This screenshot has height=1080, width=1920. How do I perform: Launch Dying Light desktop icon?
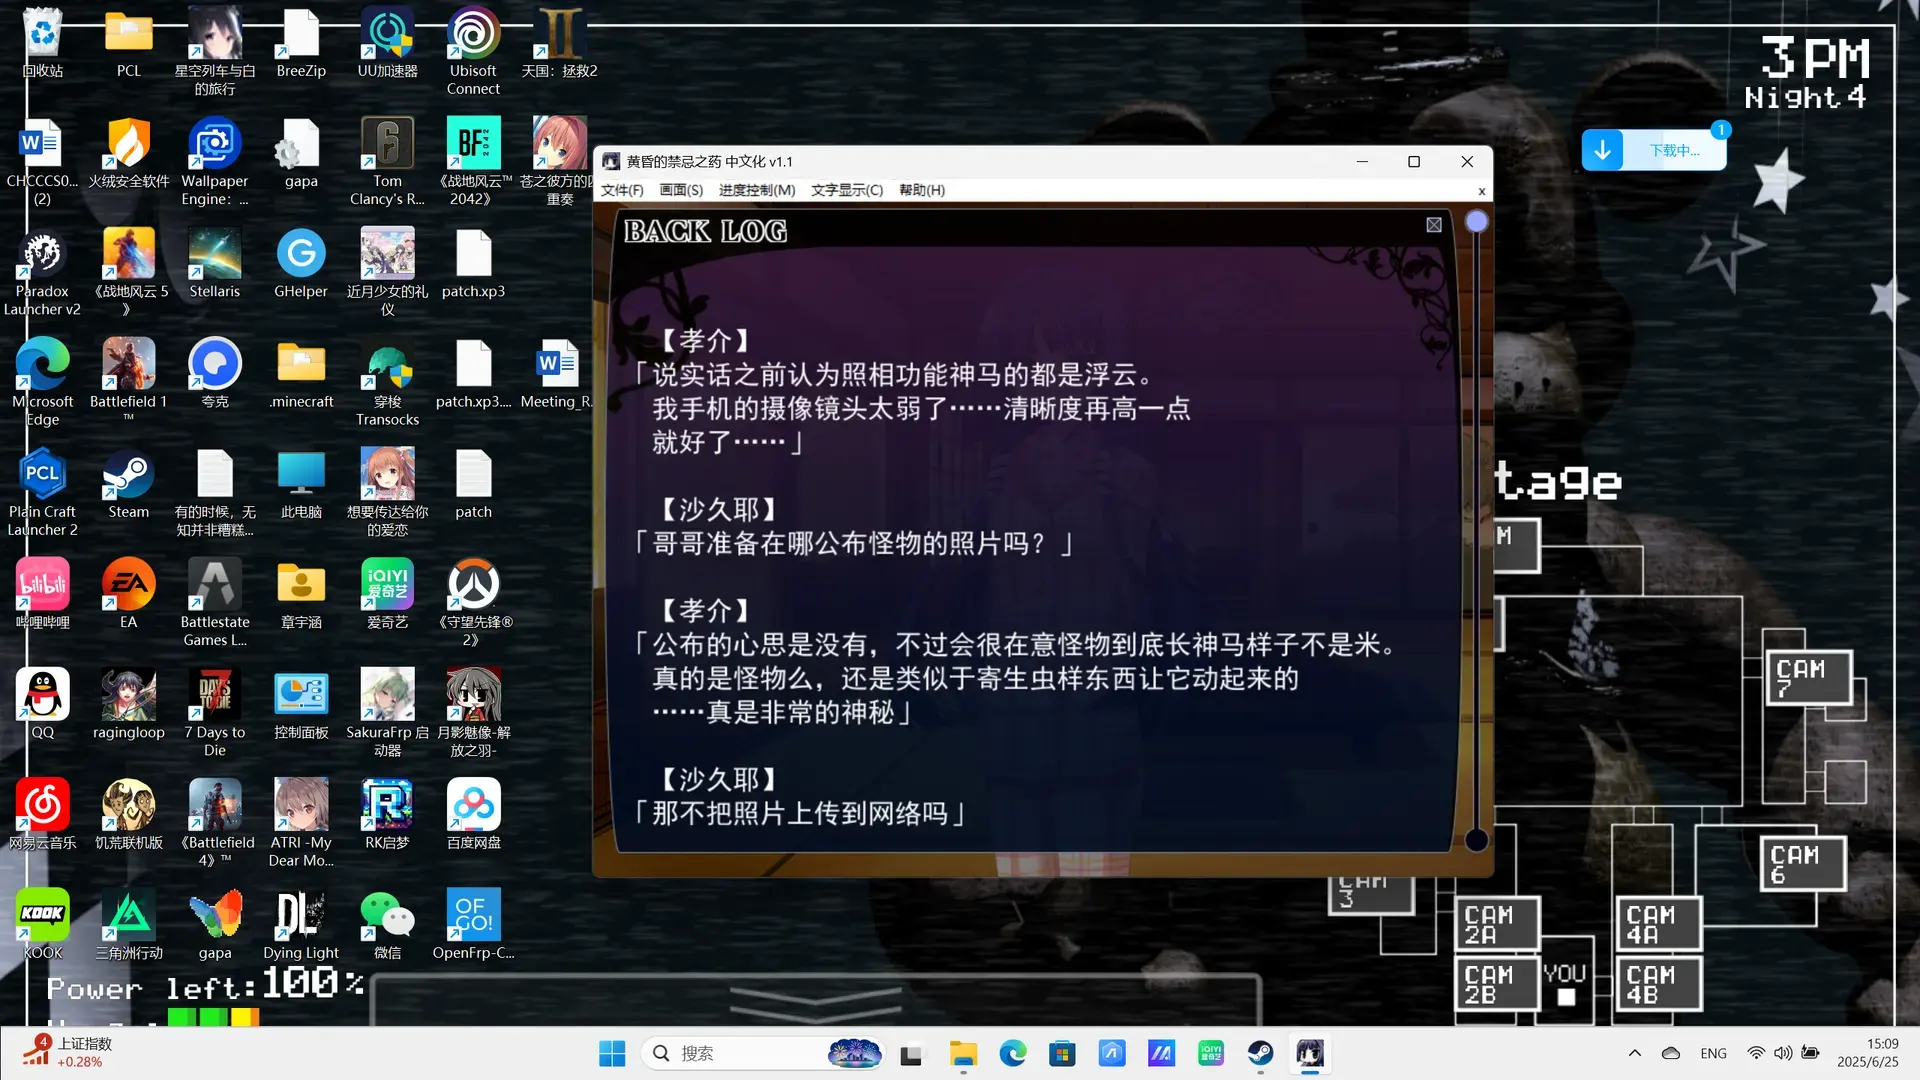point(301,926)
